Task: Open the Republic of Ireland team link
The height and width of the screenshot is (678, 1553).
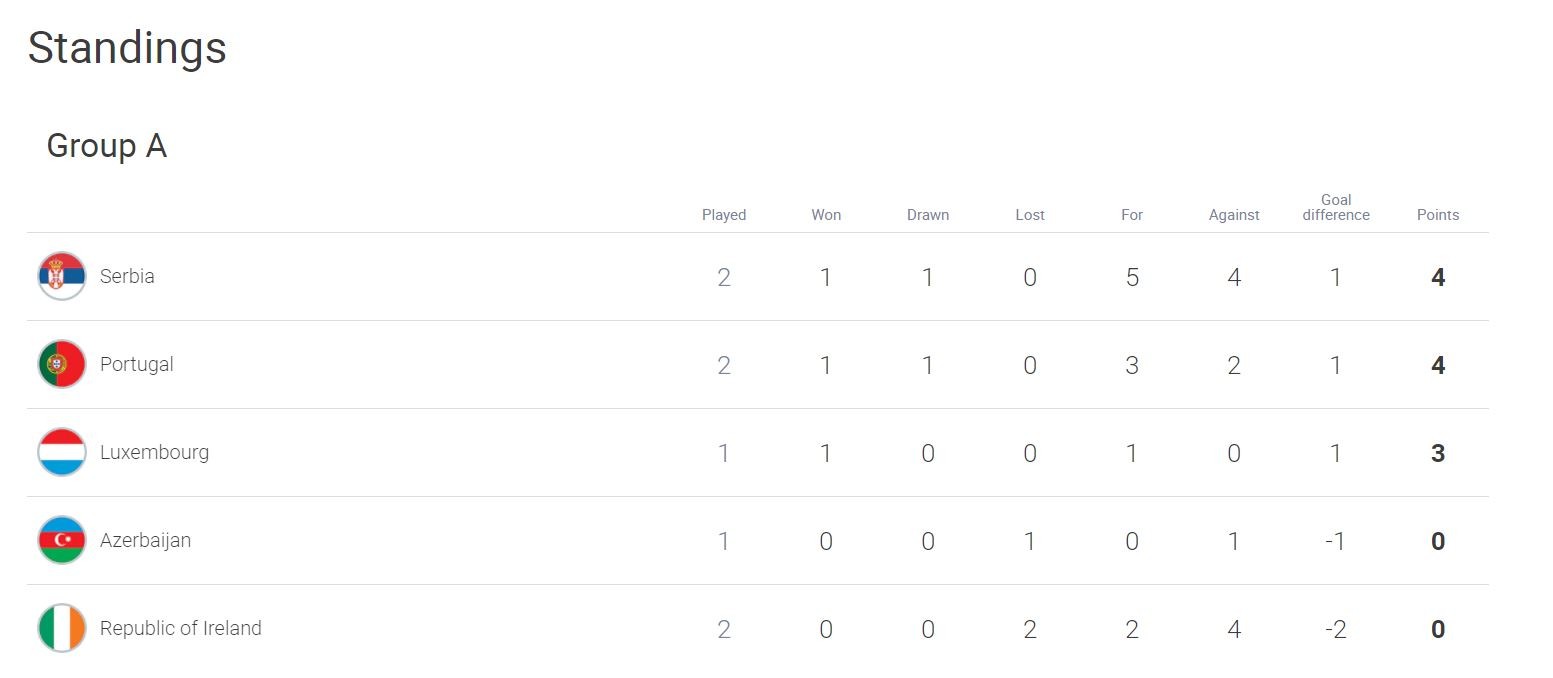Action: click(181, 628)
